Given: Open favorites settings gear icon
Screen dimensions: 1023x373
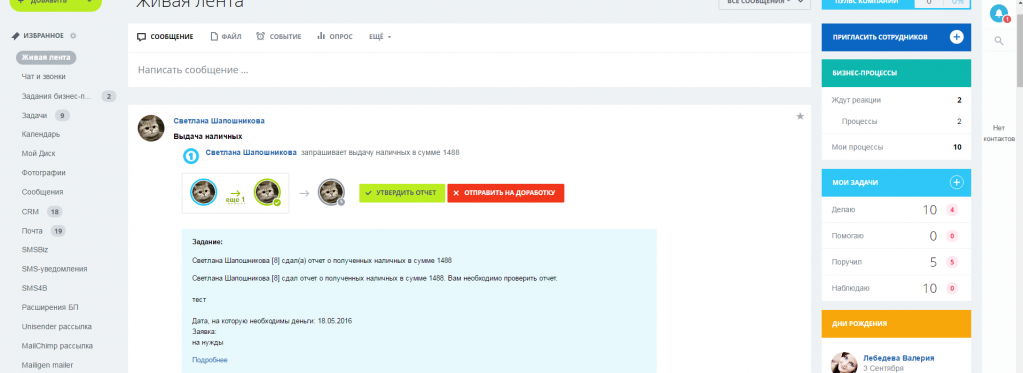Looking at the screenshot, I should [x=73, y=36].
